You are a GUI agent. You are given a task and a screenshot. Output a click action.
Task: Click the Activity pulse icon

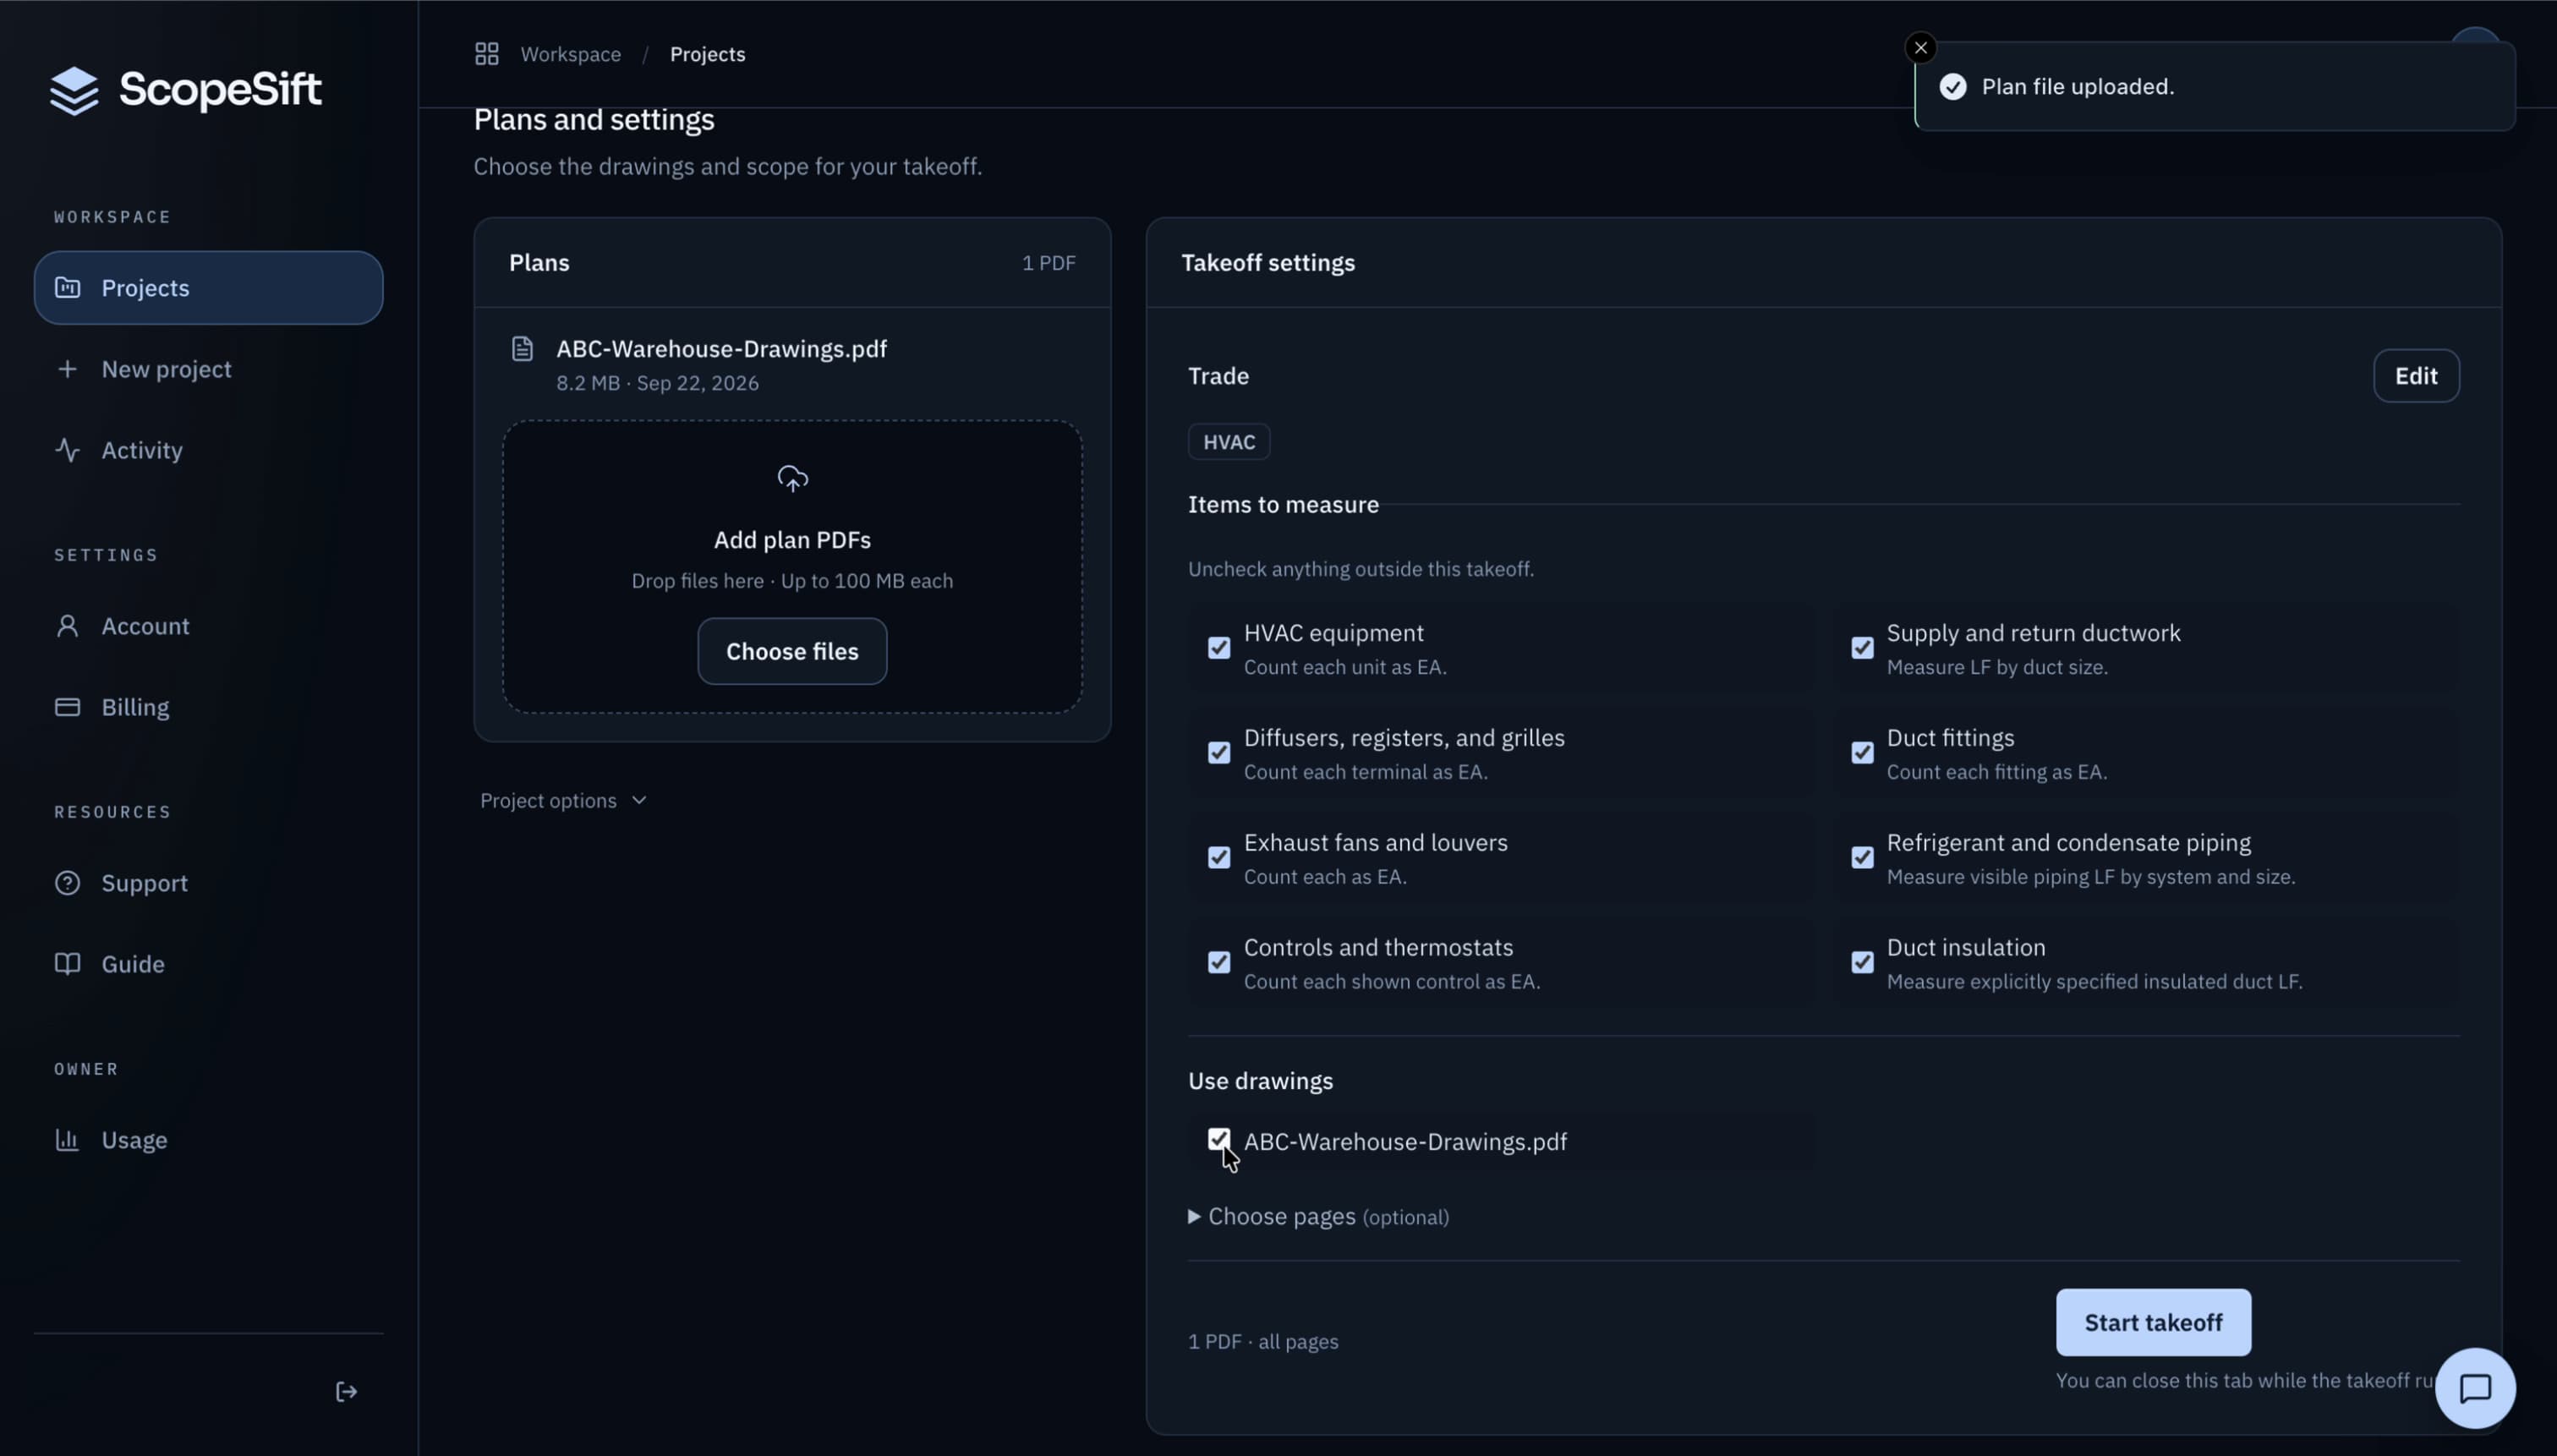click(x=67, y=450)
